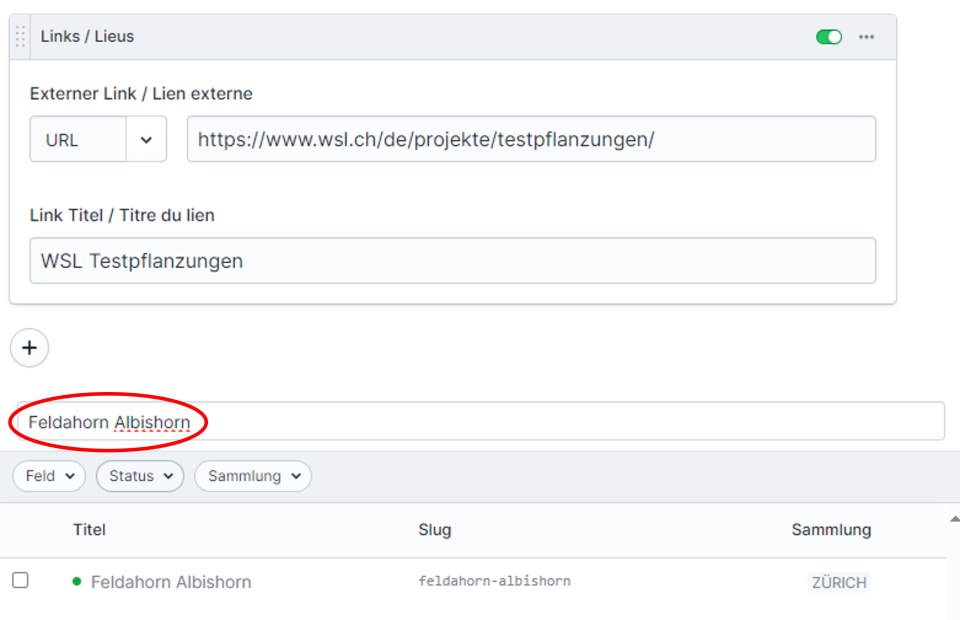Focus the Link Titel field containing WSL Testpflanzungen
This screenshot has width=960, height=620.
coord(452,261)
